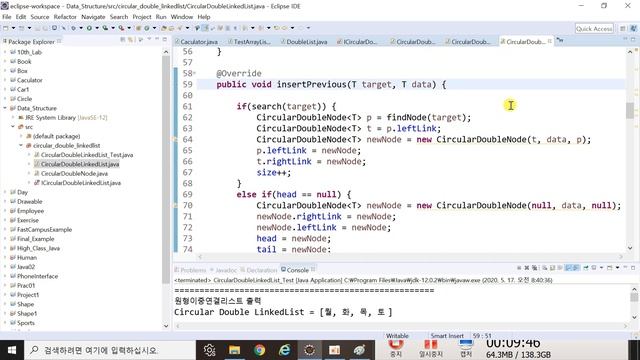This screenshot has width=640, height=360.
Task: Toggle Word Wrap in Console toolbar
Action: (x=560, y=268)
